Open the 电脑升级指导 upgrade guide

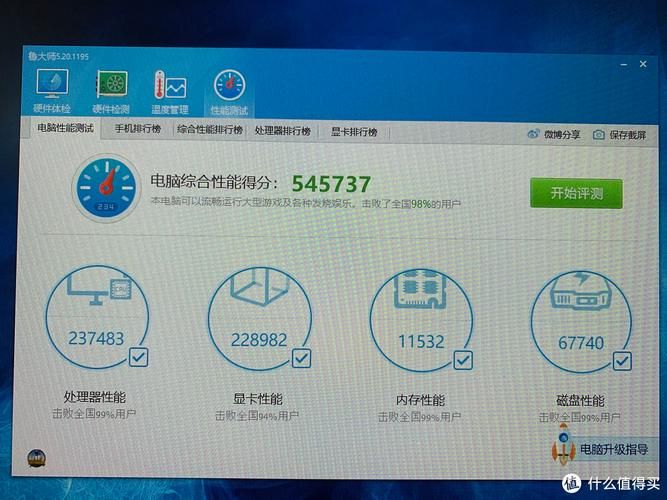(614, 449)
